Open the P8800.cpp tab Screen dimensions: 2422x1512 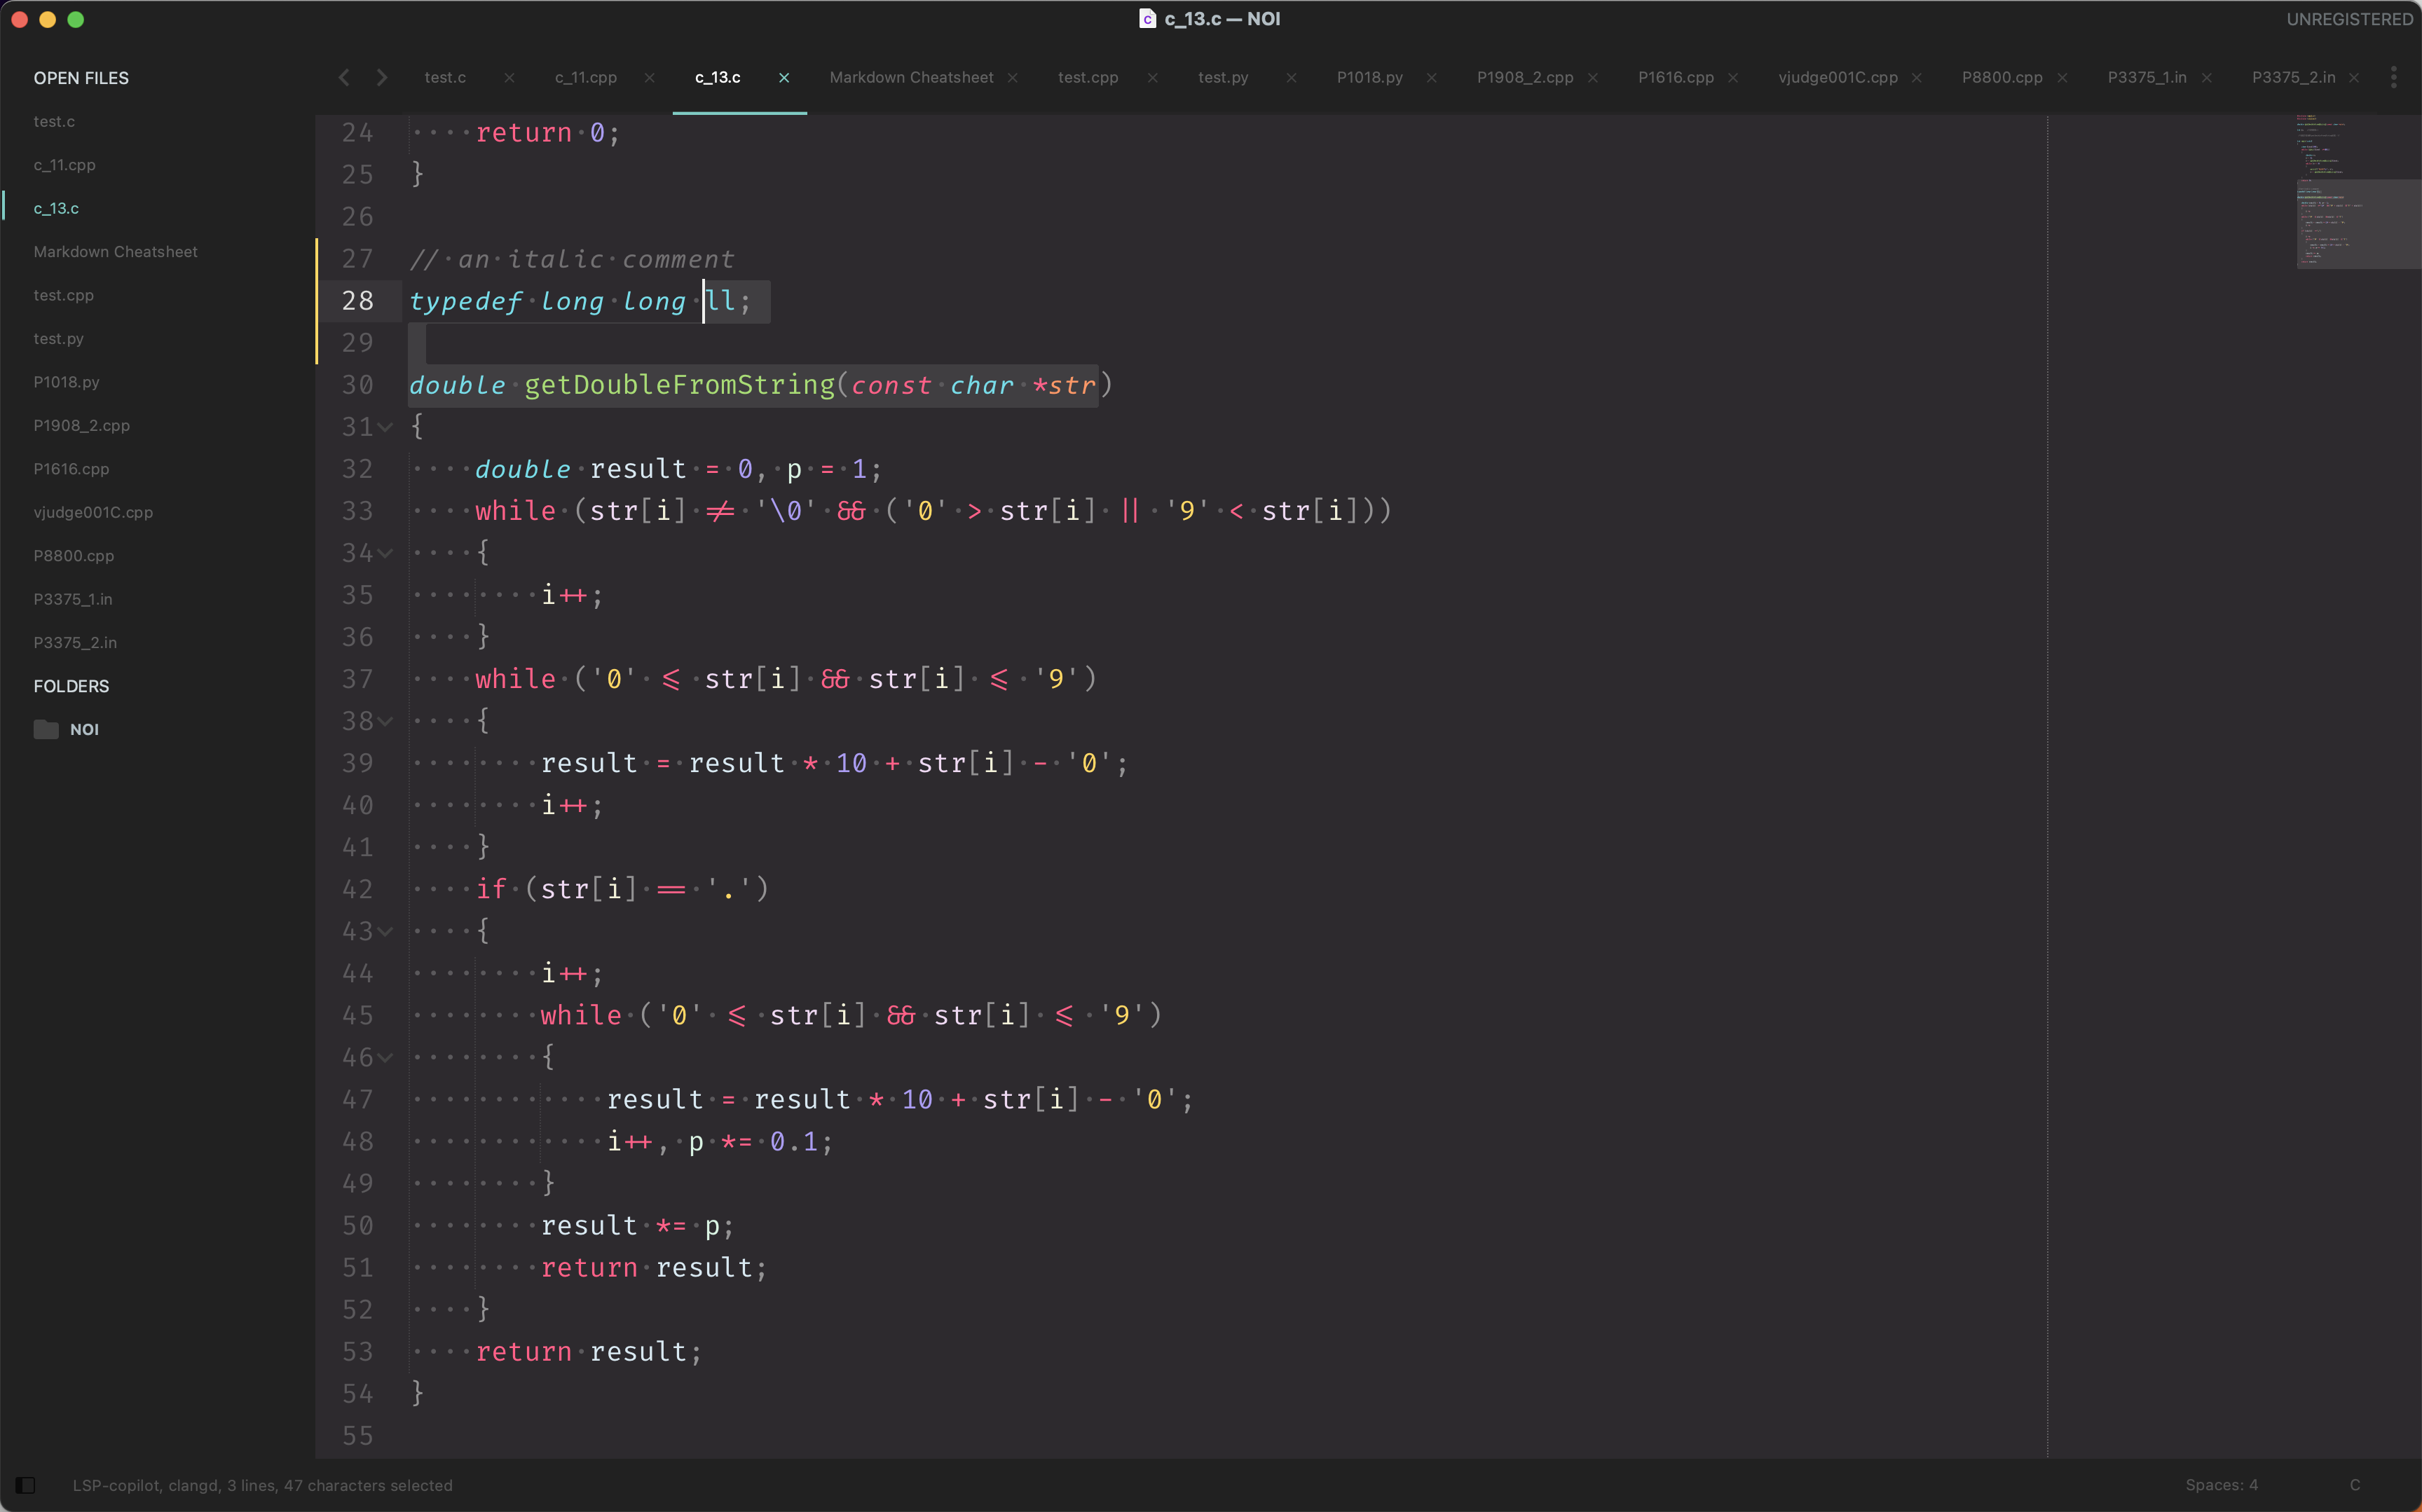coord(2002,77)
